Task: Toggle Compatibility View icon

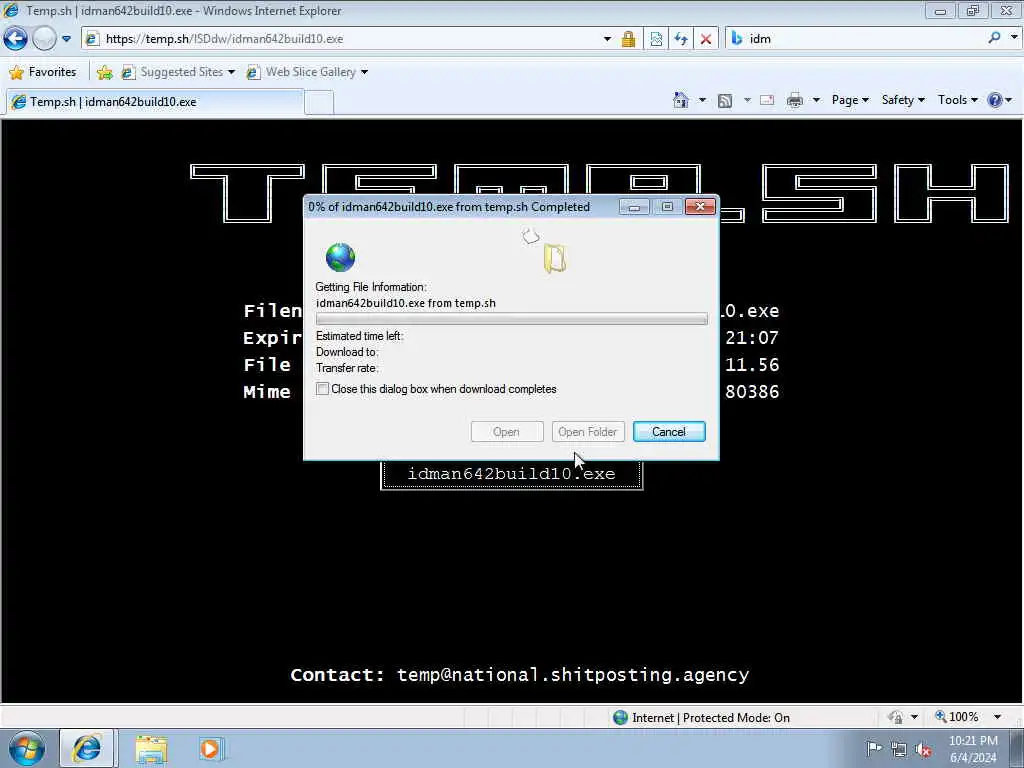Action: point(656,39)
